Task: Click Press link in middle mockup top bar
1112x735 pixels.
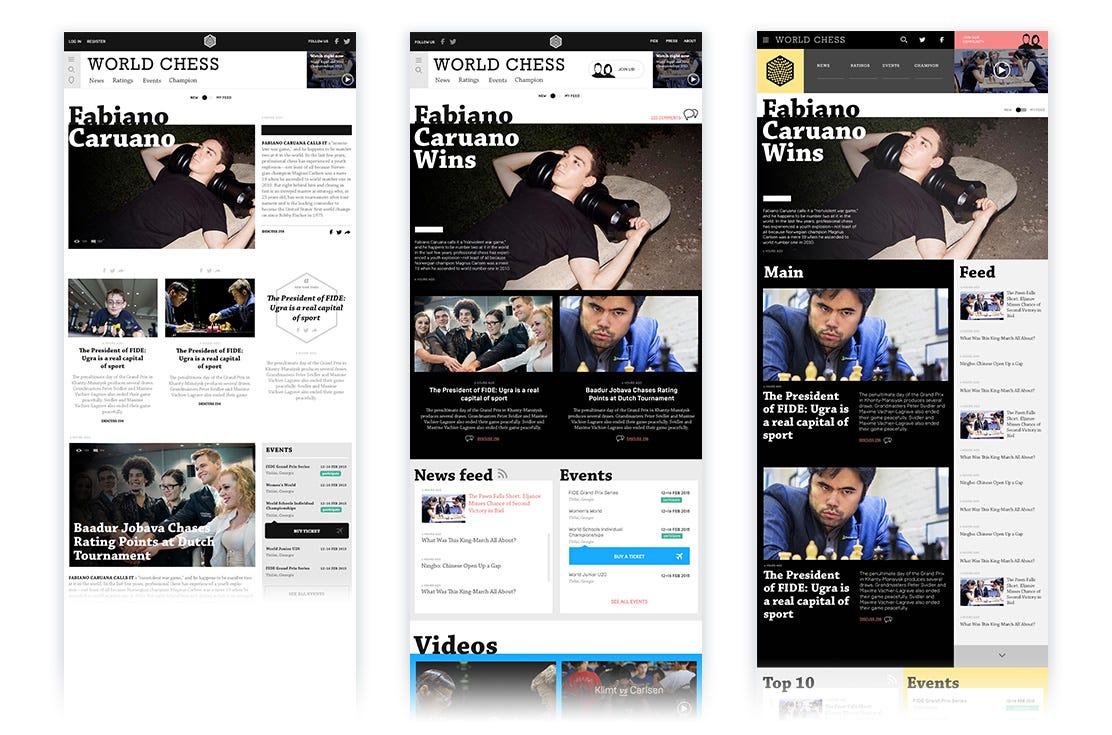Action: coord(672,41)
